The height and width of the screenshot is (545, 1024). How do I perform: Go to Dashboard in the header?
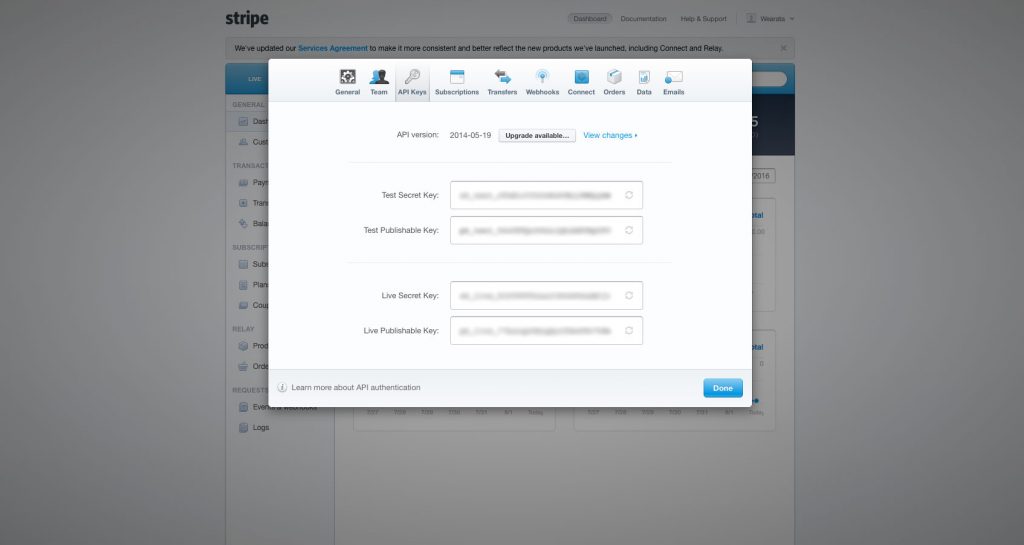coord(590,19)
